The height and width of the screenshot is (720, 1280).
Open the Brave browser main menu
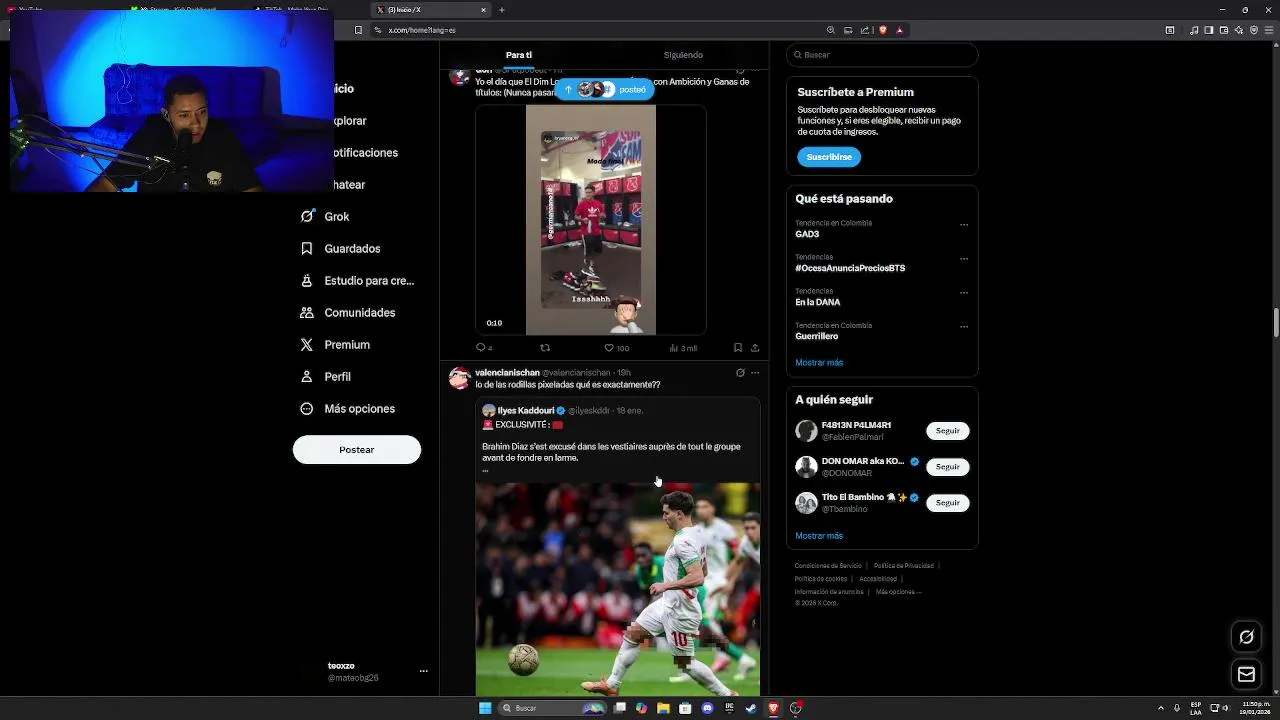[x=1270, y=30]
